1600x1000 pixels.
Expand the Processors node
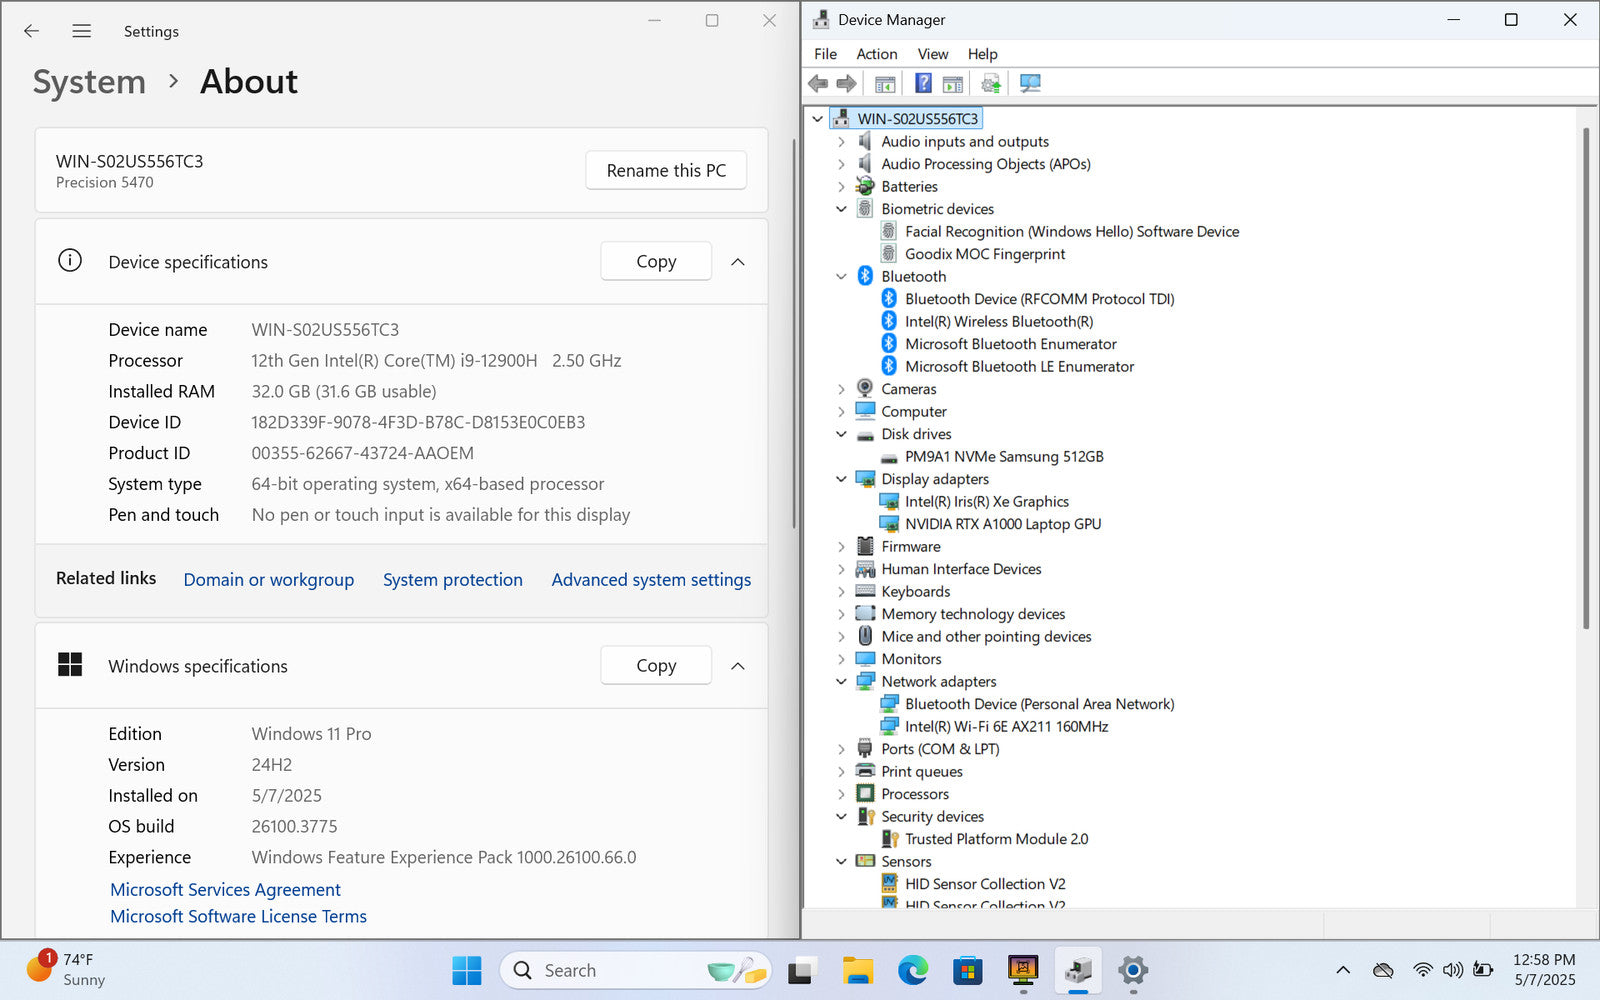(841, 794)
